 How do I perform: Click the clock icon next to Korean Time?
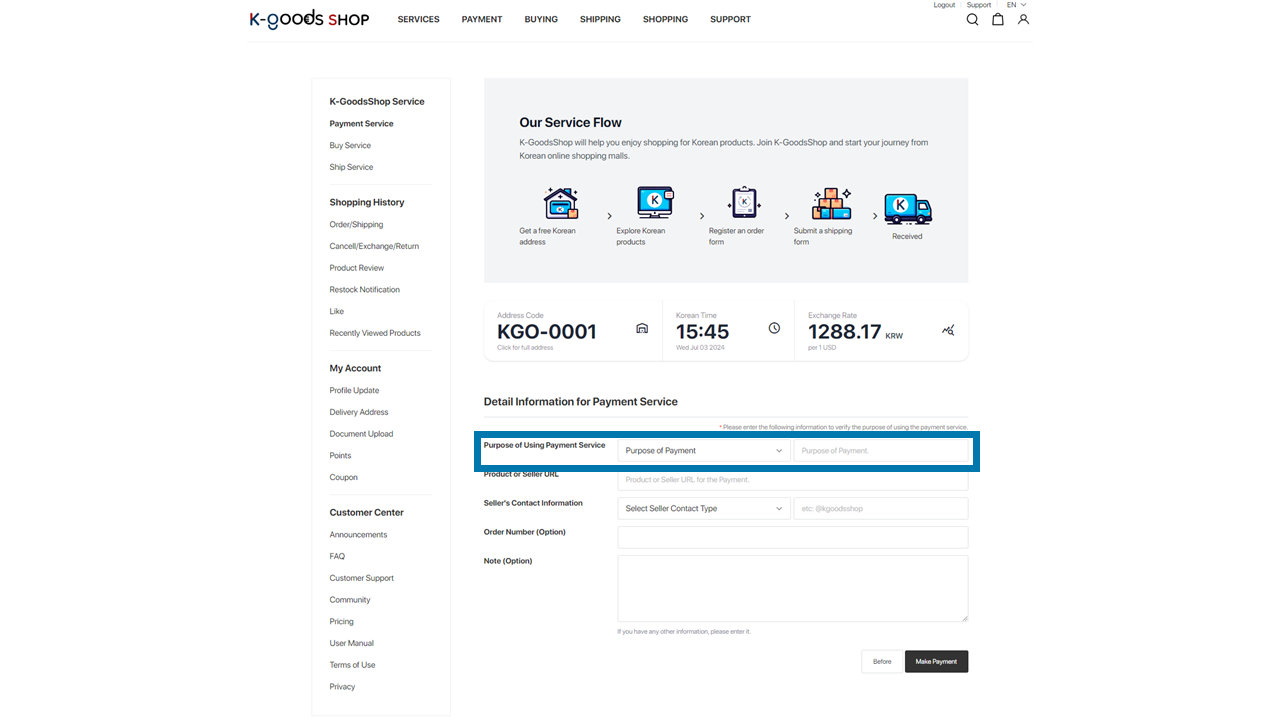[x=774, y=328]
